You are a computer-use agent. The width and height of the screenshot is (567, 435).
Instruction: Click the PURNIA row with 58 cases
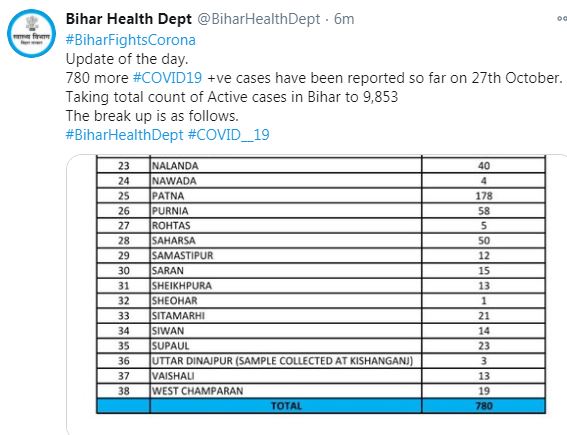(x=321, y=211)
